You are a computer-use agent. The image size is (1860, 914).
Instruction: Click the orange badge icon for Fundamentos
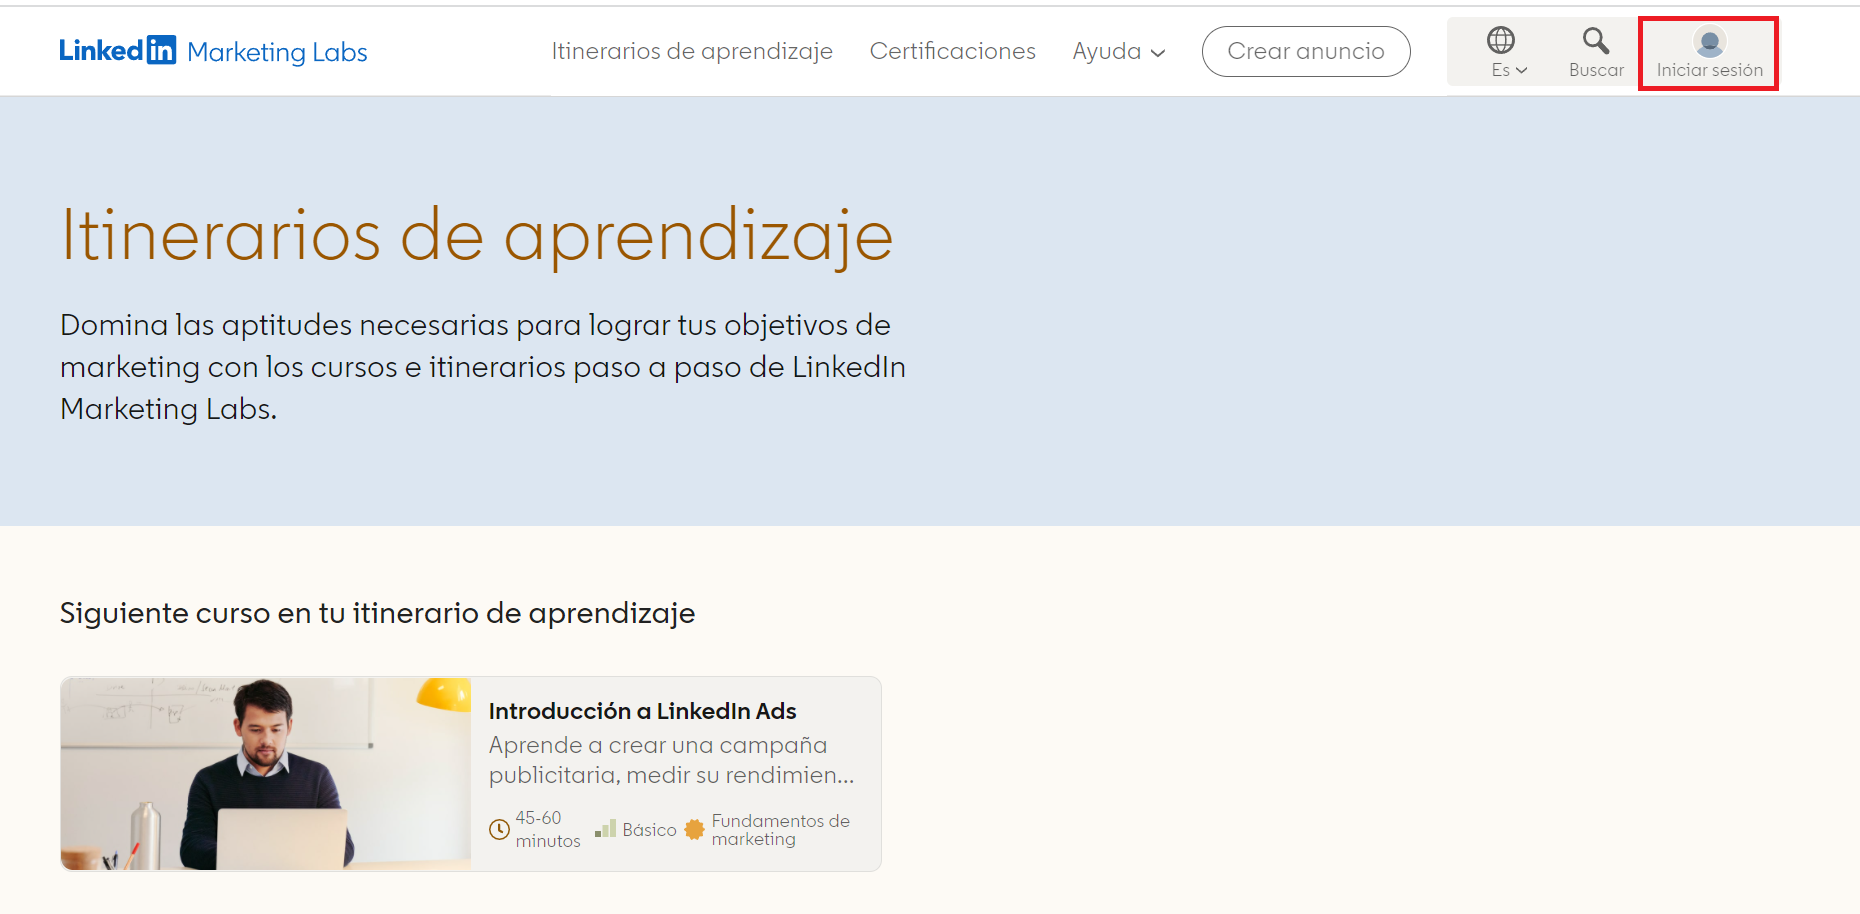tap(694, 829)
